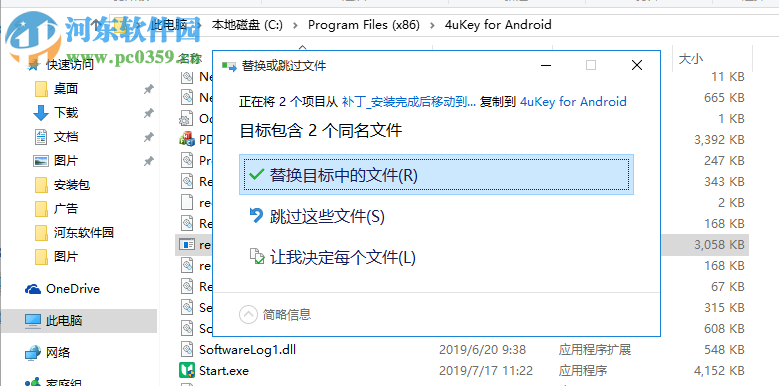
Task: Select 网络 in navigation pane
Action: 58,353
